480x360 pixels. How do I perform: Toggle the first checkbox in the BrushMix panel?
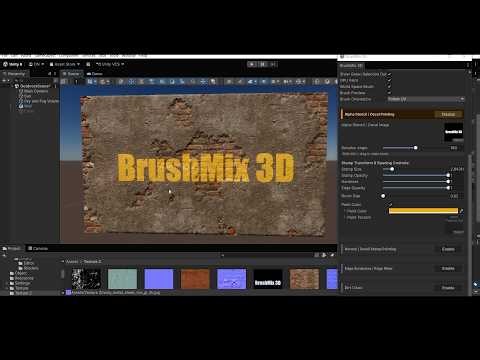coord(389,74)
